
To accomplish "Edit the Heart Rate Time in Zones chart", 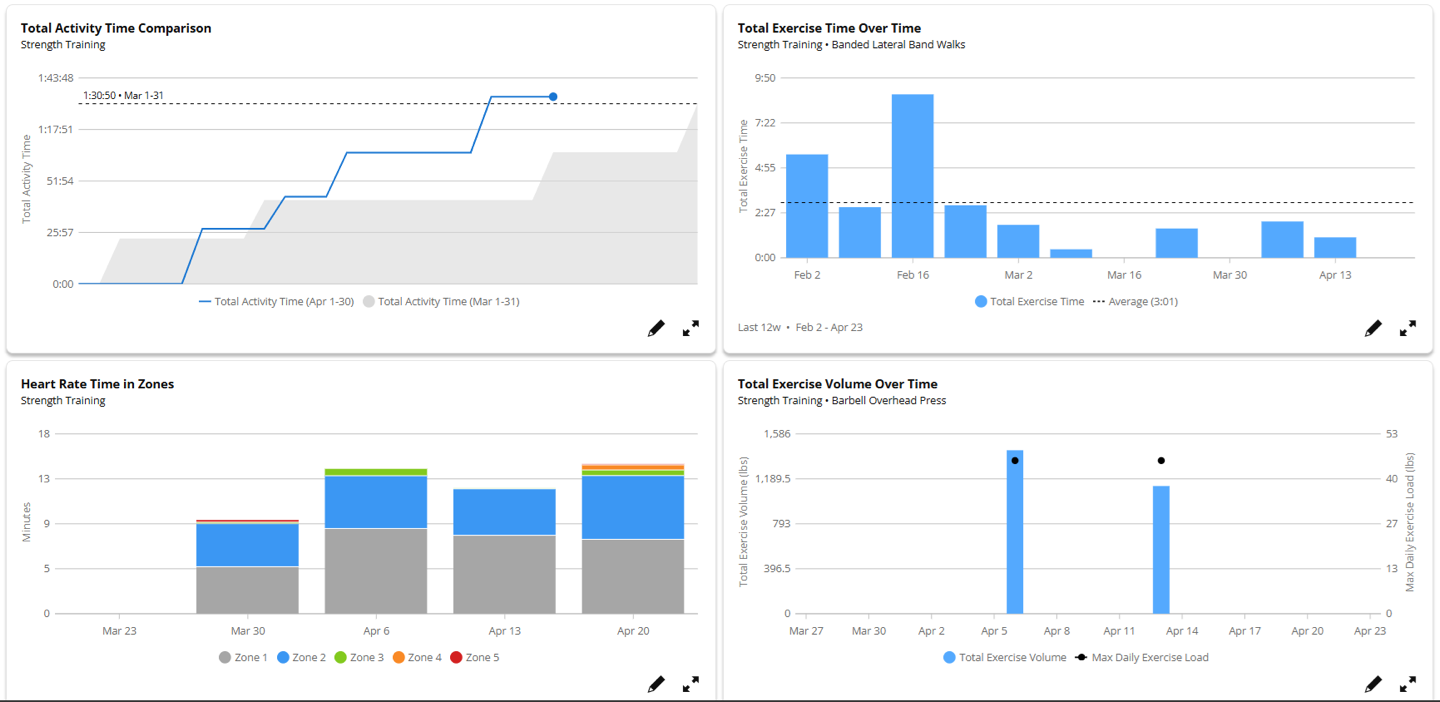I will tap(656, 684).
